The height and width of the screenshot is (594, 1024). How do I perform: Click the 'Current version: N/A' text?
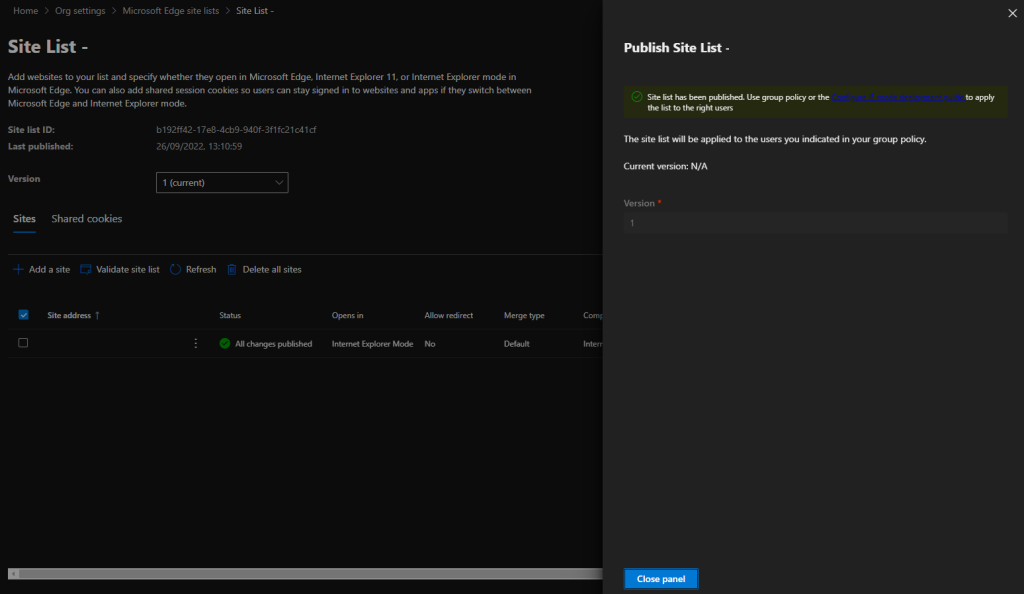665,166
